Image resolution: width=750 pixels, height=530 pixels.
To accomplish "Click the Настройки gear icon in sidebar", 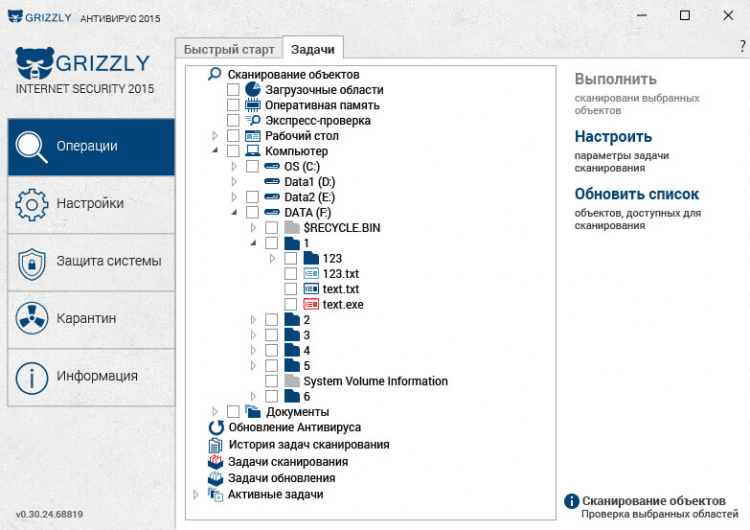I will point(32,205).
